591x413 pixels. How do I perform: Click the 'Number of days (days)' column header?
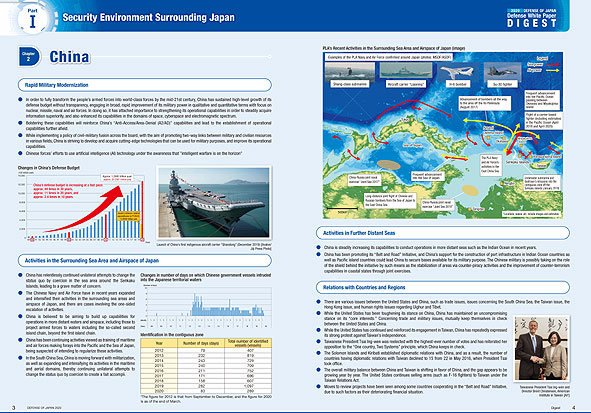pos(201,343)
